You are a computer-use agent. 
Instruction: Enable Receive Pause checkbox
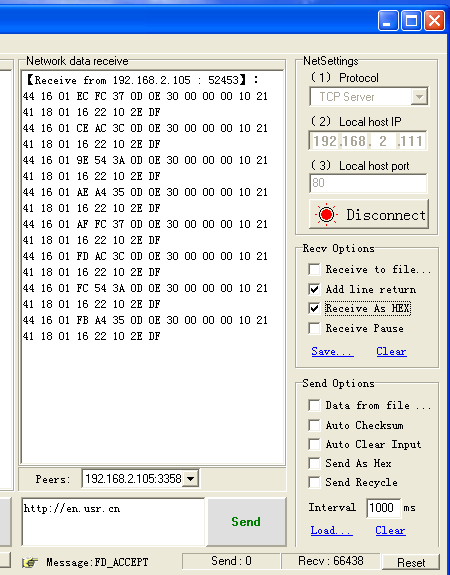tap(314, 328)
